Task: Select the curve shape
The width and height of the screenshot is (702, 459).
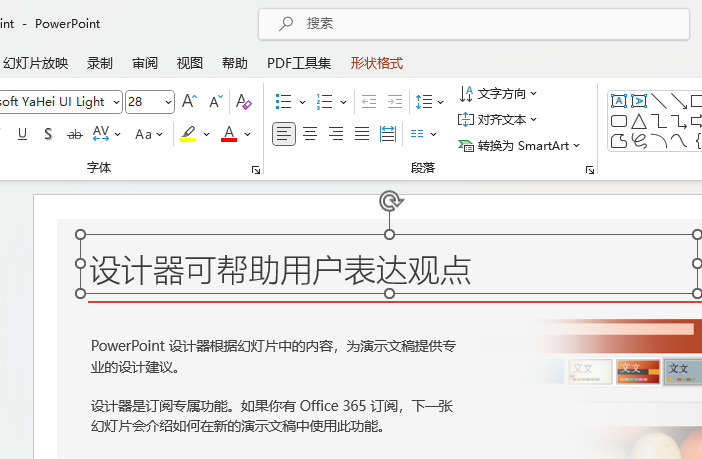Action: point(679,141)
